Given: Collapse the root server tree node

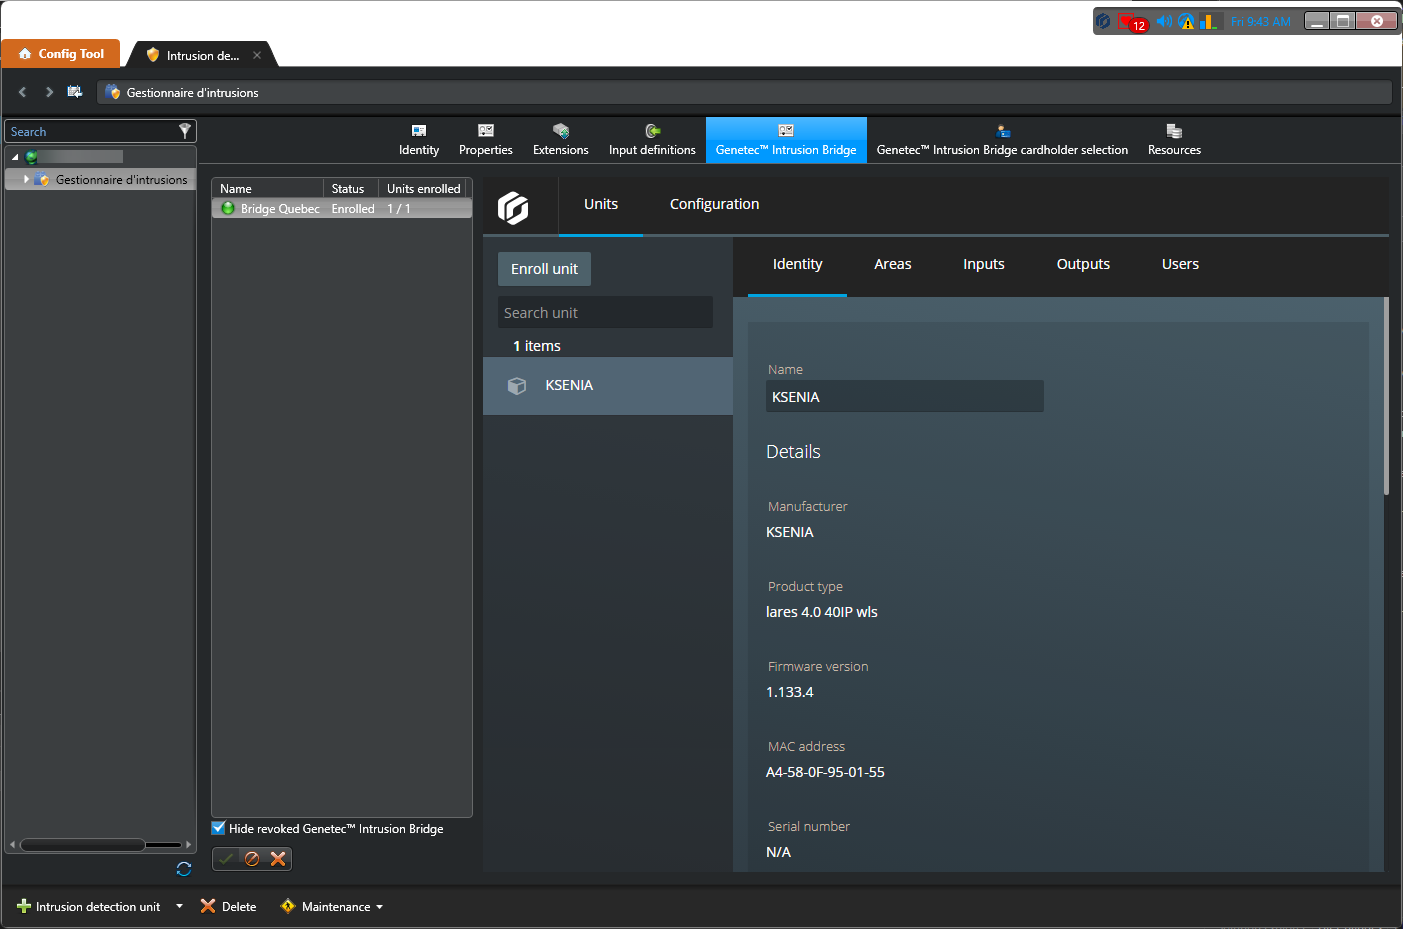Looking at the screenshot, I should pyautogui.click(x=15, y=157).
